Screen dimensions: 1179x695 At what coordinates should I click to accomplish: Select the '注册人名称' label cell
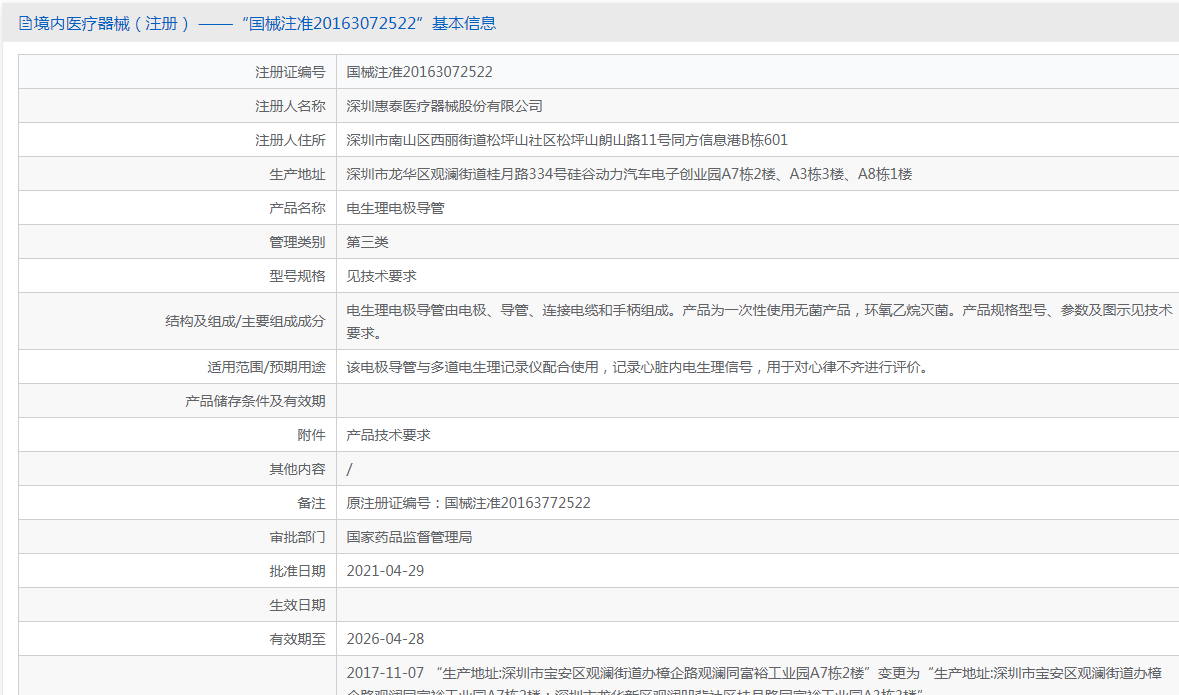tap(177, 106)
